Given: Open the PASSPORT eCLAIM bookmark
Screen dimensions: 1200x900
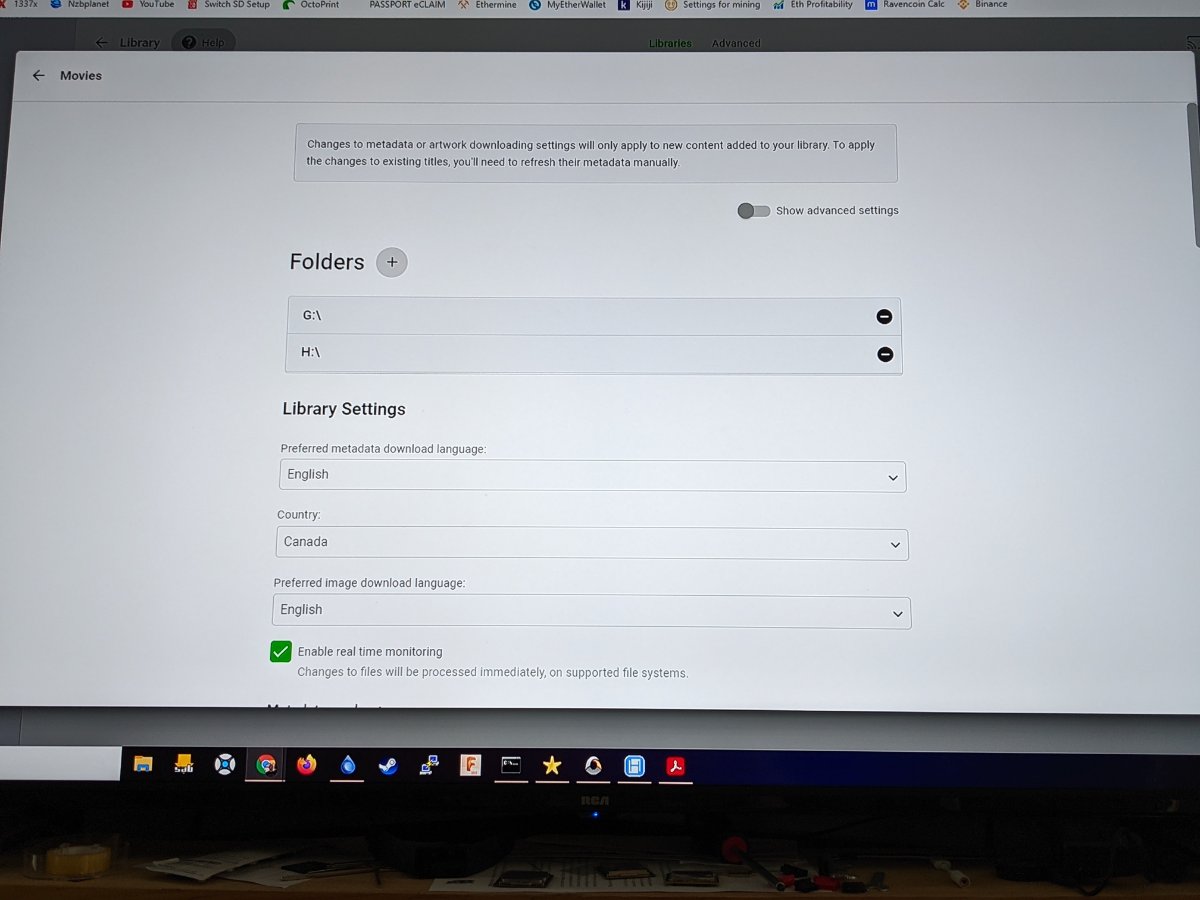Looking at the screenshot, I should 405,5.
